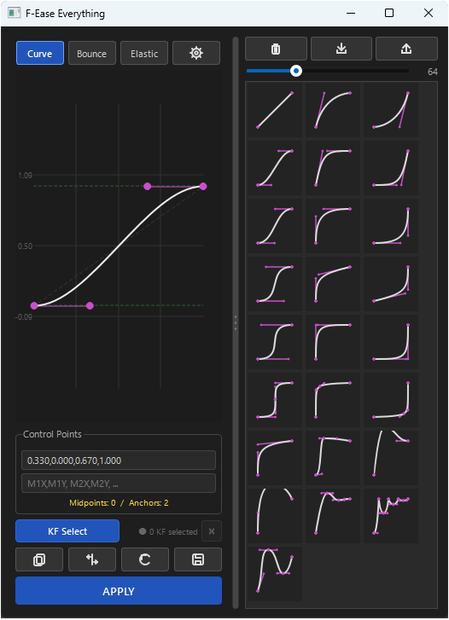Click the M1X,M1Y midpoints input field
This screenshot has height=620, width=449.
119,483
